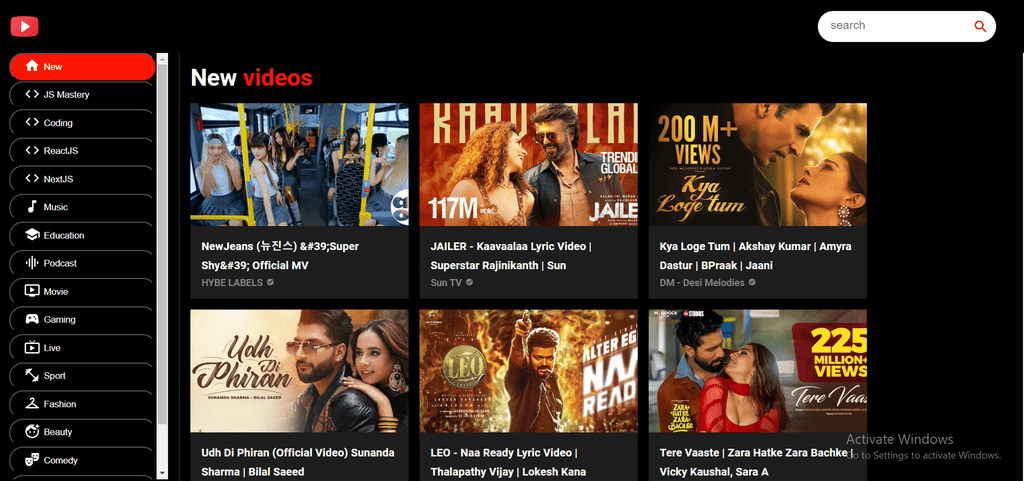Click sidebar scrollbar down arrow
This screenshot has height=481, width=1024.
[163, 473]
